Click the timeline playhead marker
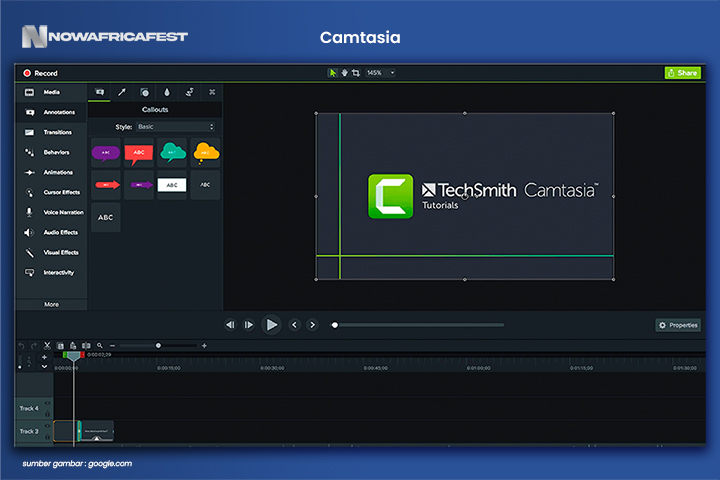This screenshot has height=480, width=720. click(x=73, y=356)
